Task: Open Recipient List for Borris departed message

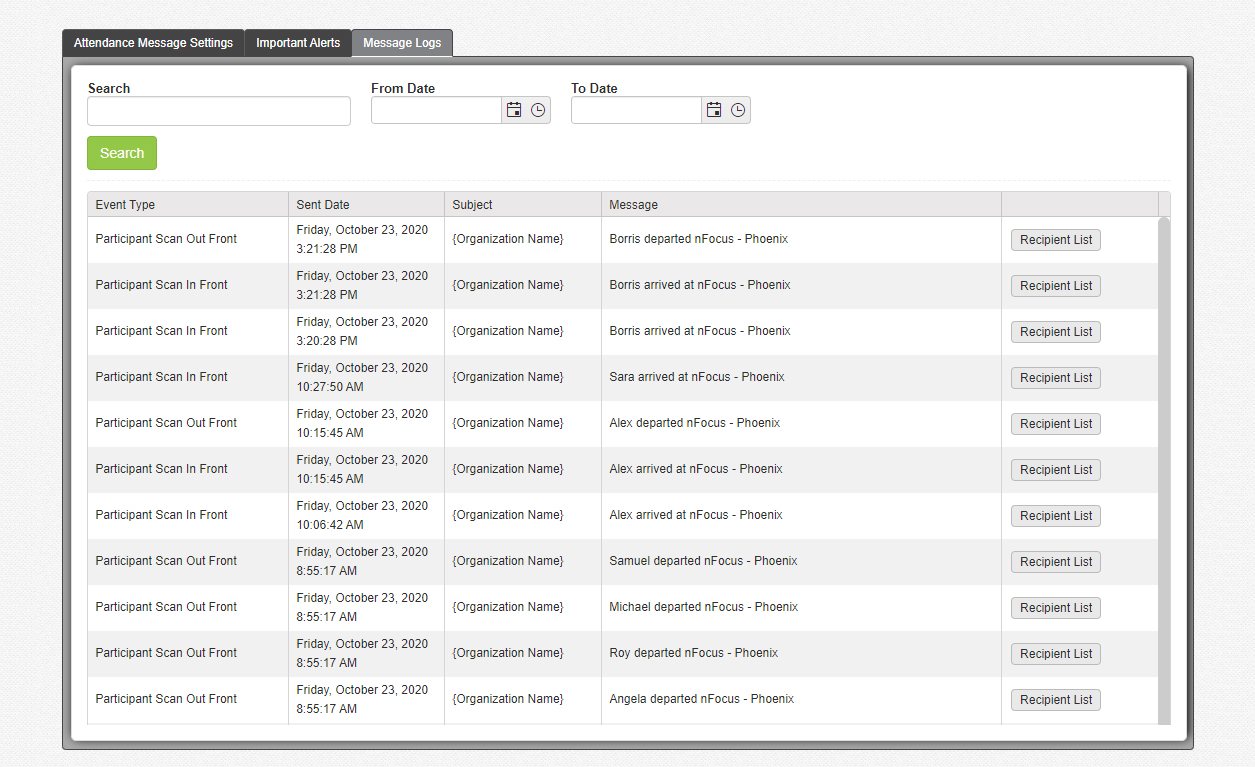Action: 1055,240
